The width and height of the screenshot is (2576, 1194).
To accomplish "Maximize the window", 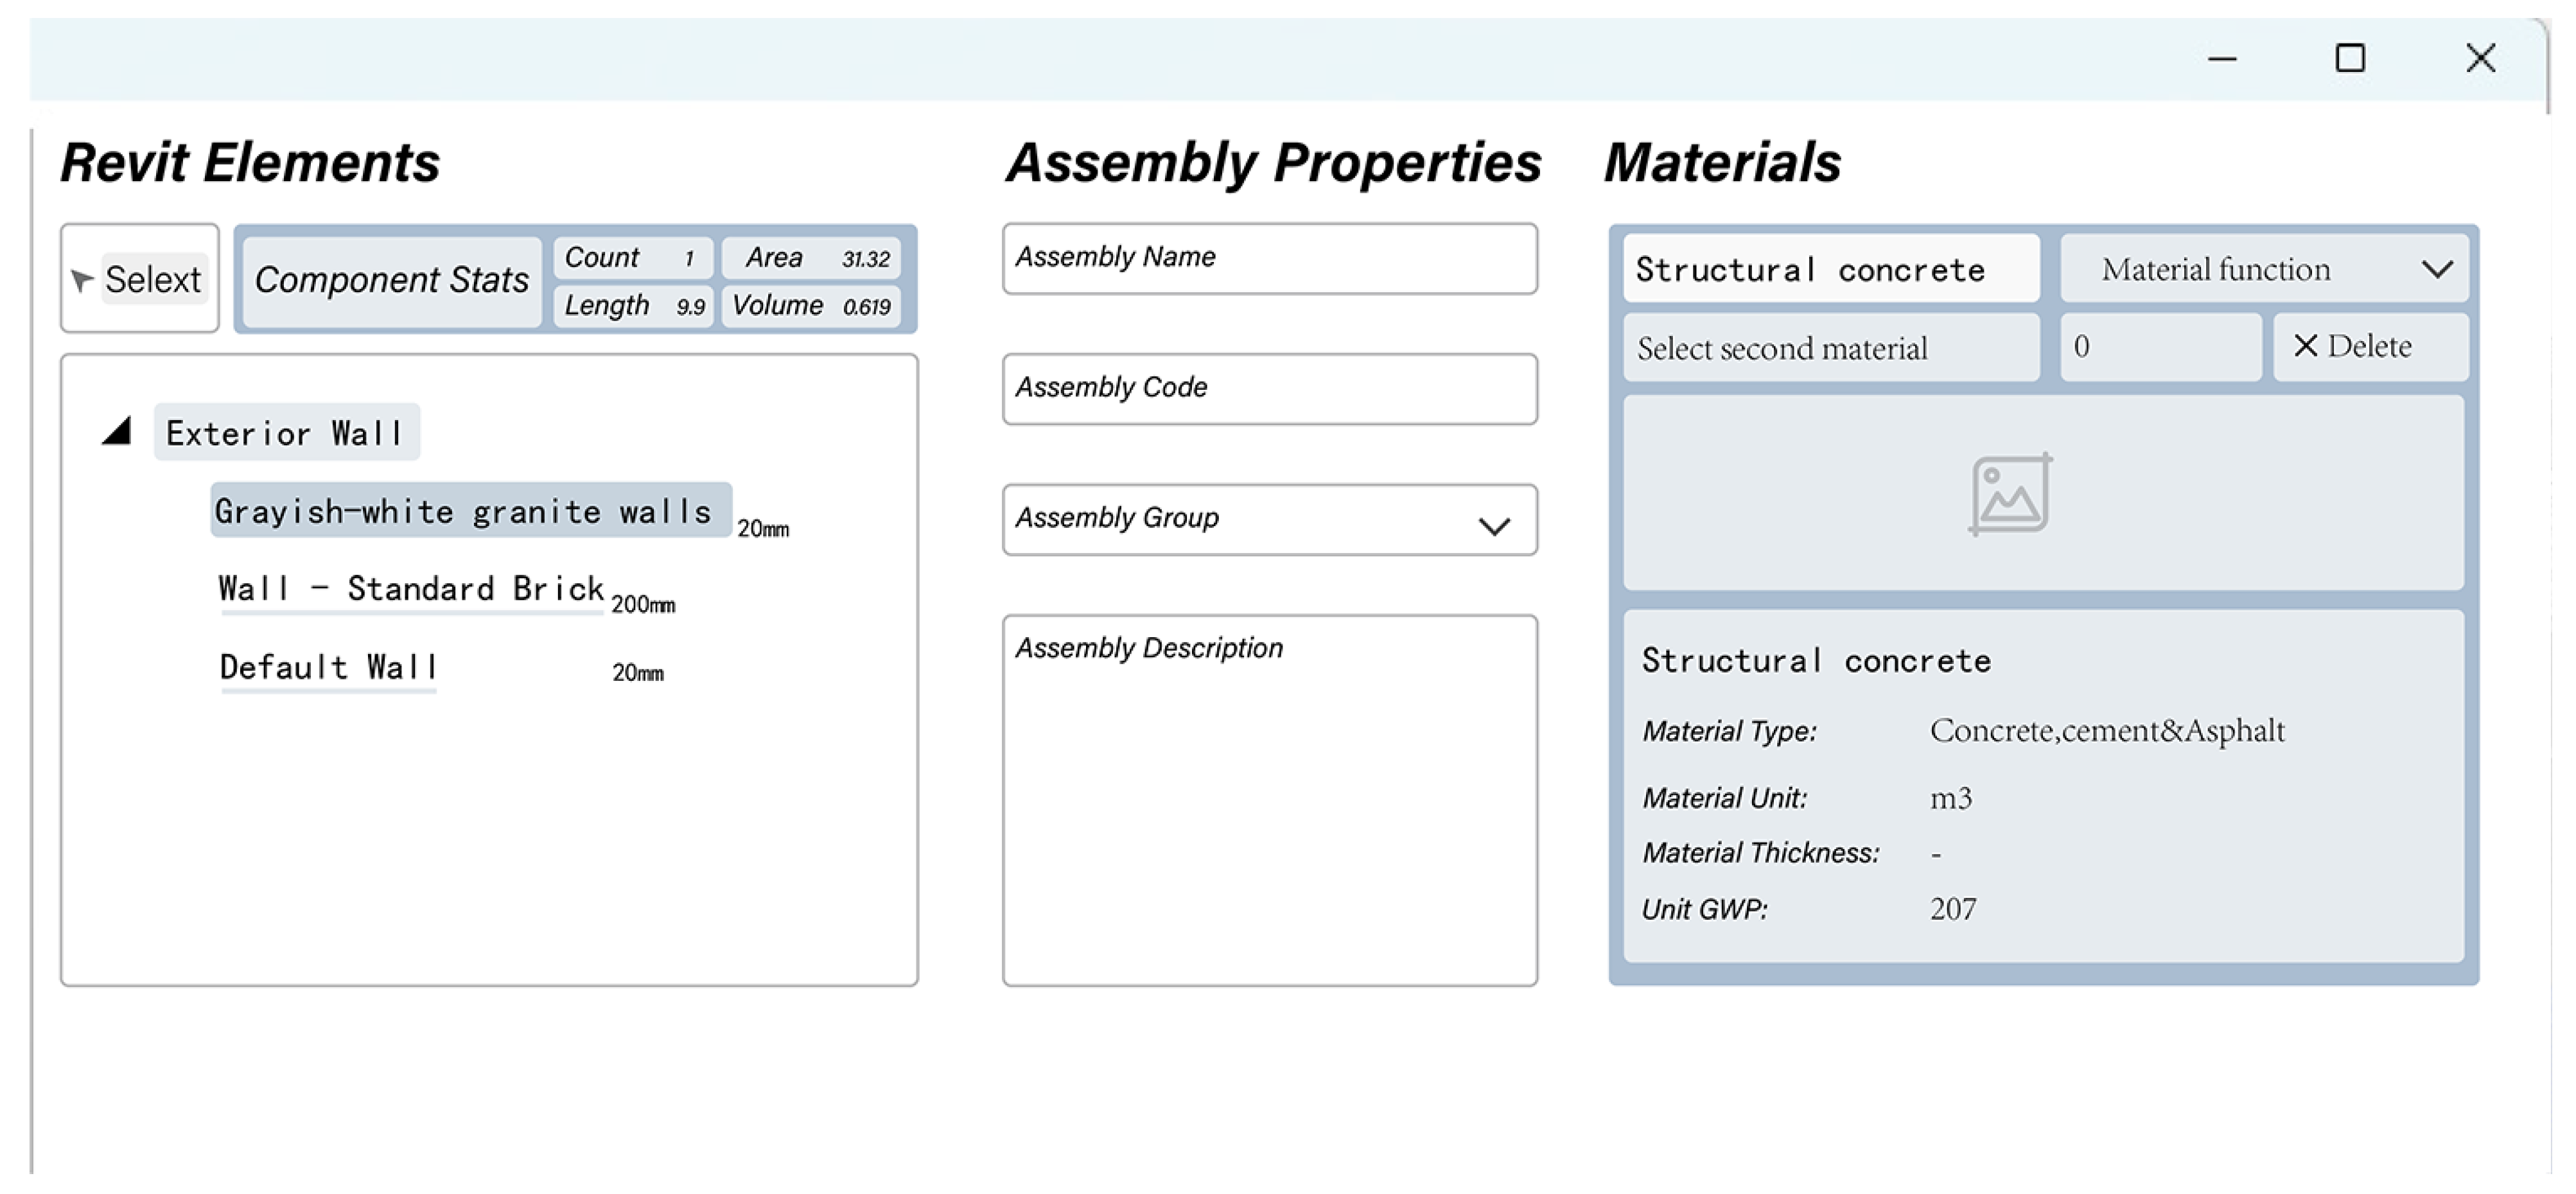I will [x=2349, y=58].
